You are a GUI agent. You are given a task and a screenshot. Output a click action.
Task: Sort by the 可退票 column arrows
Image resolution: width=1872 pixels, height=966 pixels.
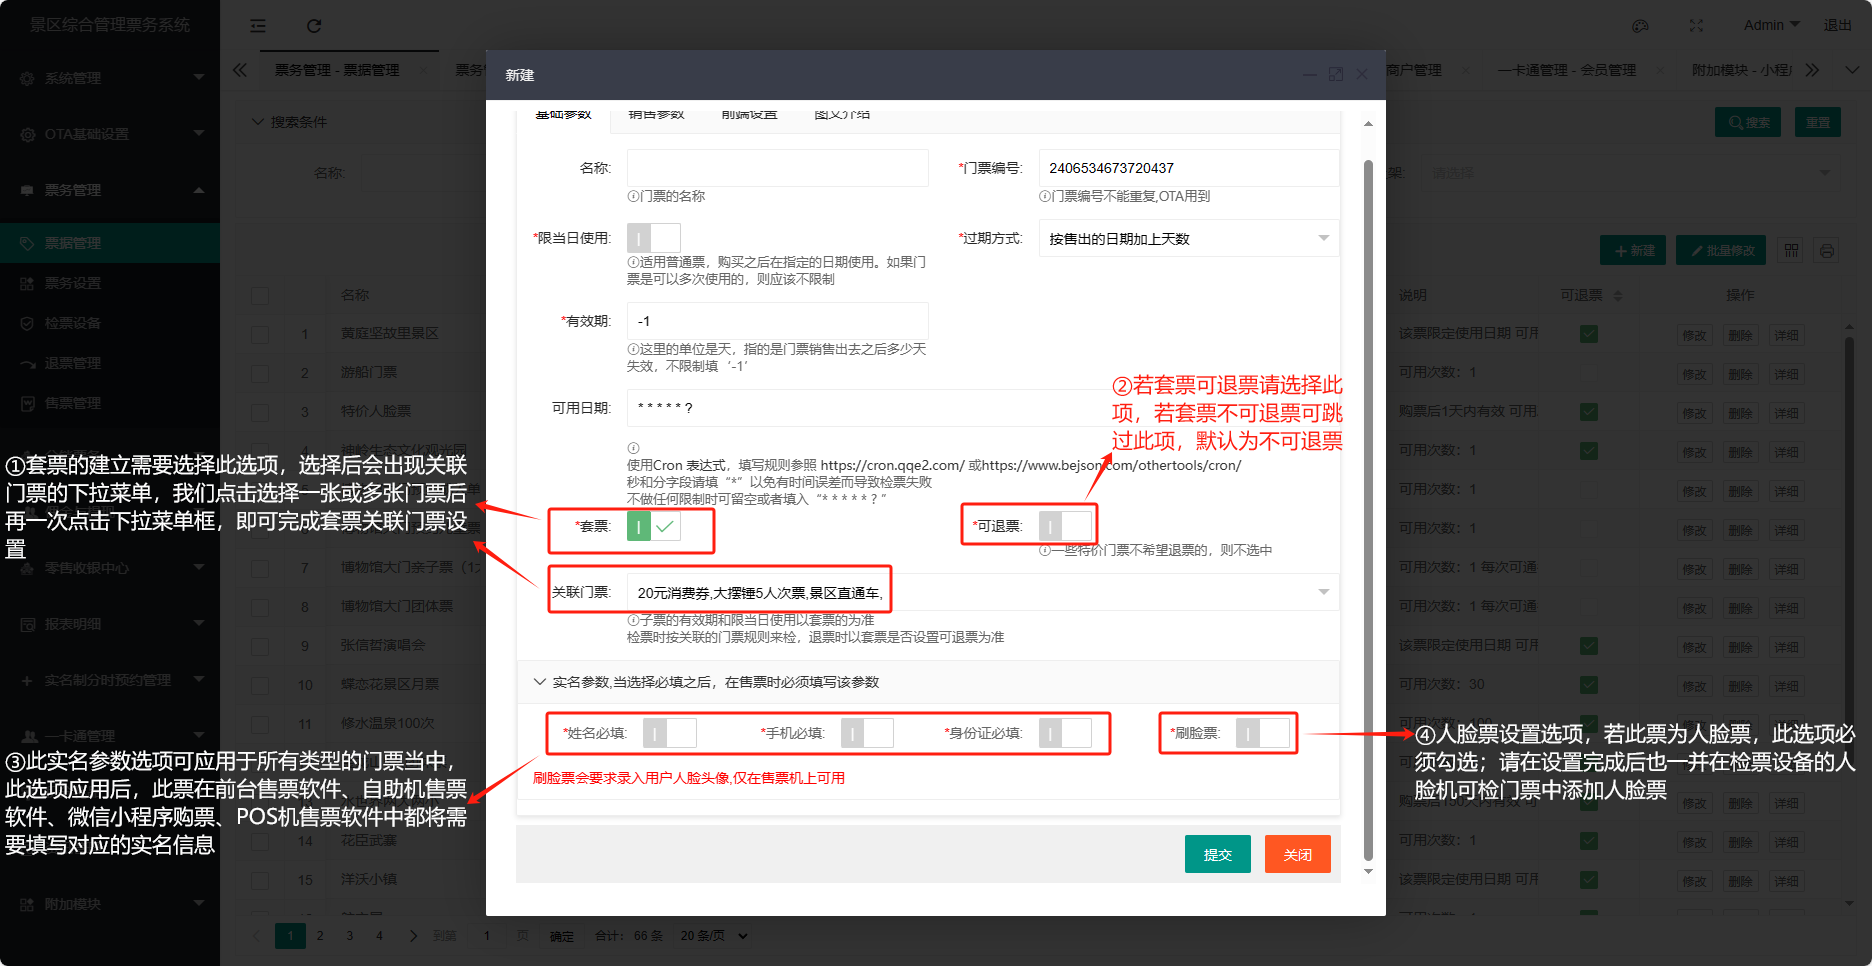pos(1618,296)
